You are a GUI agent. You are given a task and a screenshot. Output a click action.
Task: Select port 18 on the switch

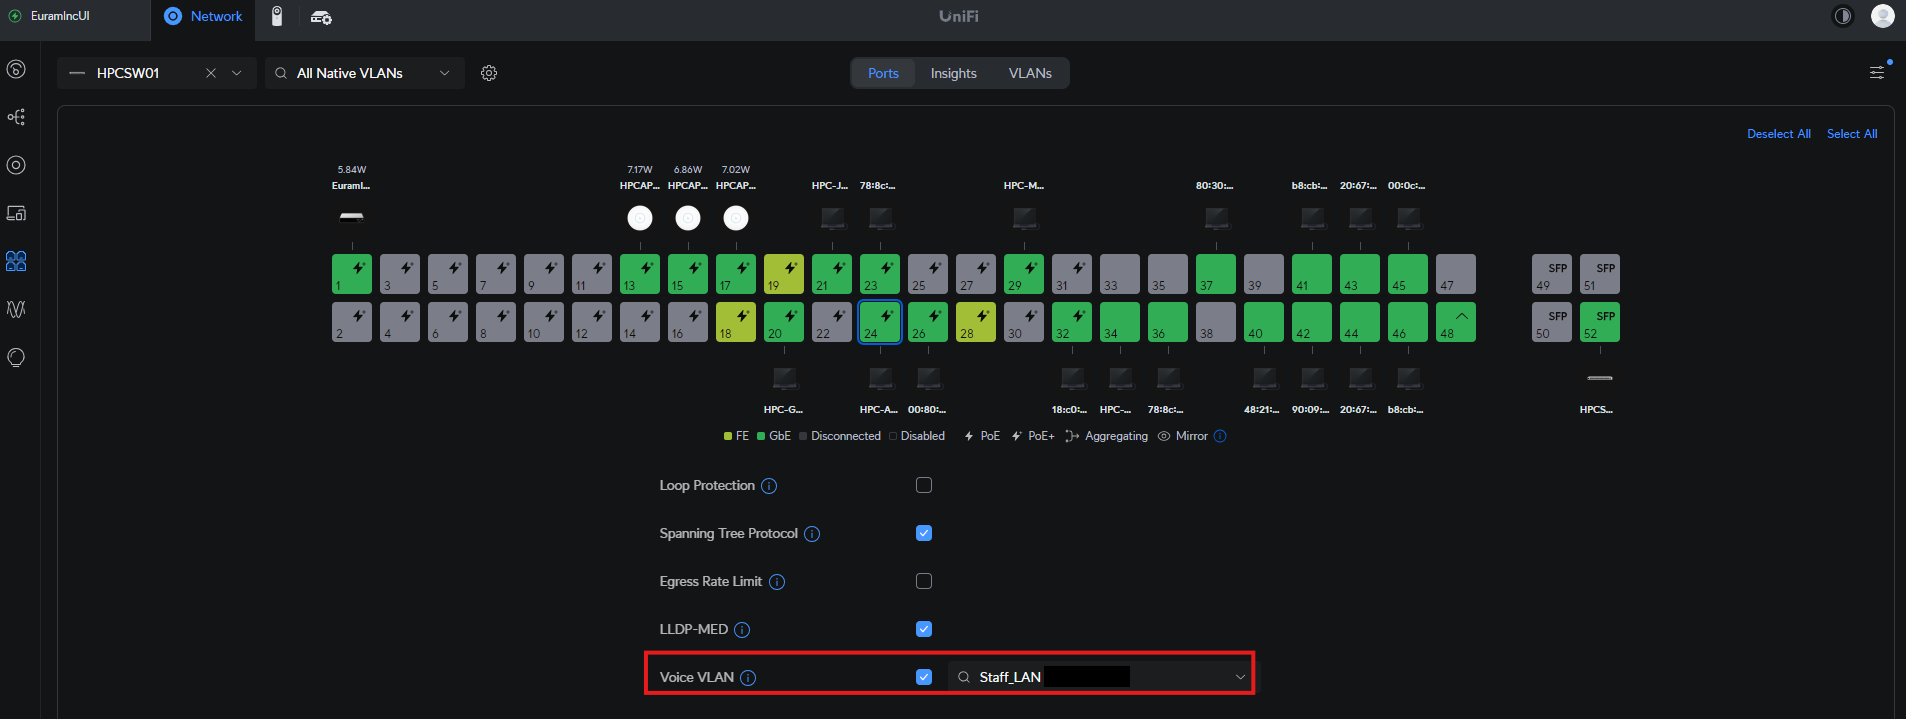pyautogui.click(x=736, y=322)
